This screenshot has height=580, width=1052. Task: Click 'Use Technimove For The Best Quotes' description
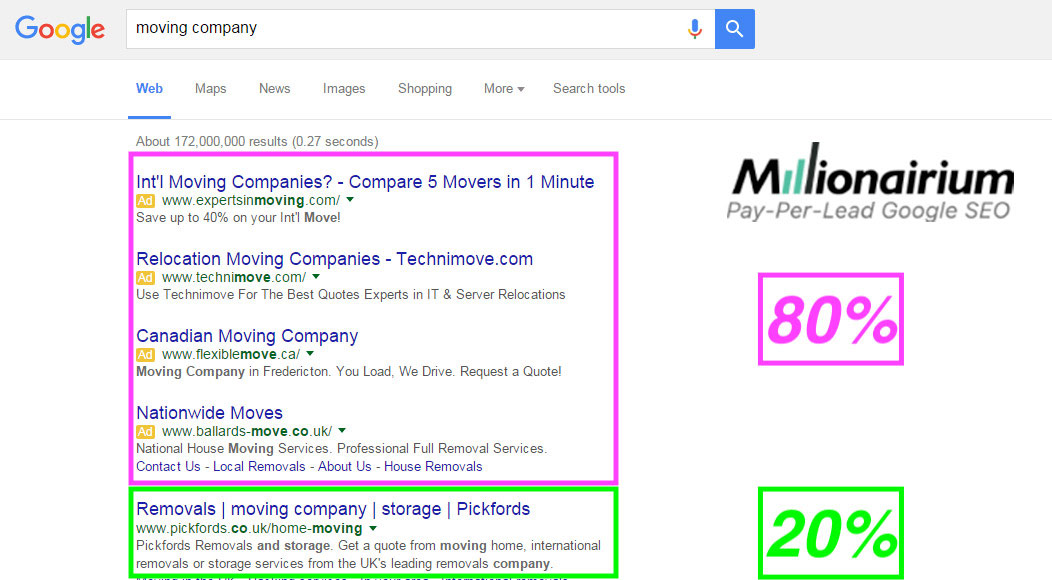click(x=351, y=295)
